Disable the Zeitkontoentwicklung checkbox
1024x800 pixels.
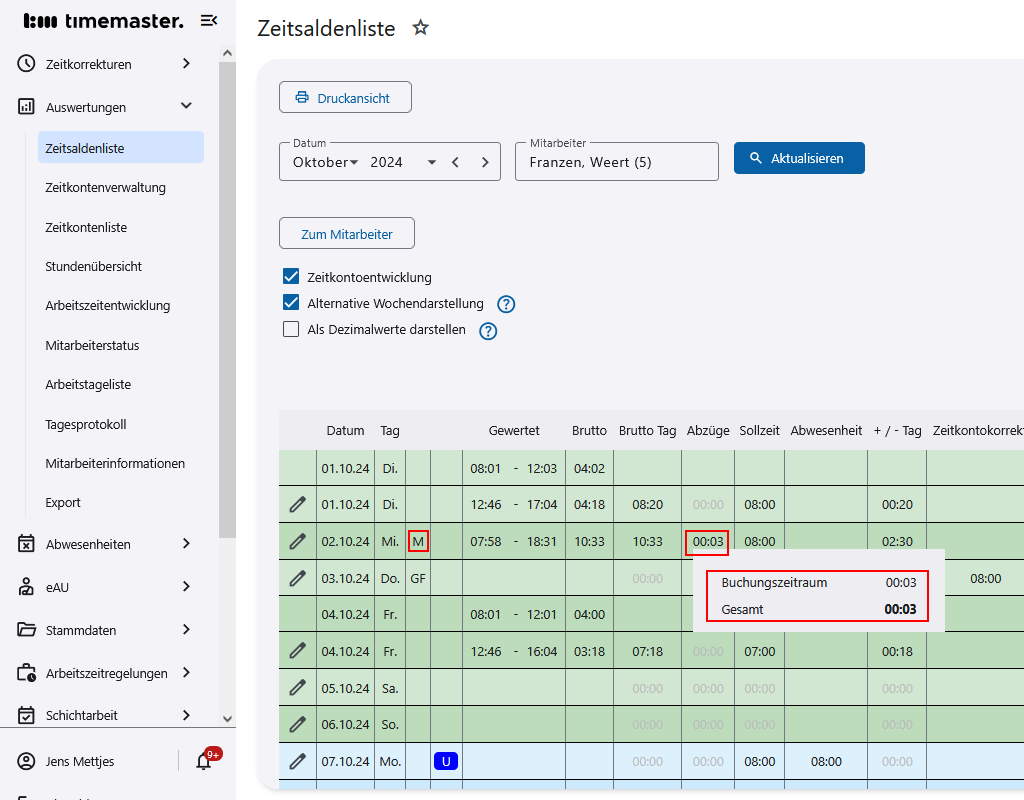[x=290, y=277]
